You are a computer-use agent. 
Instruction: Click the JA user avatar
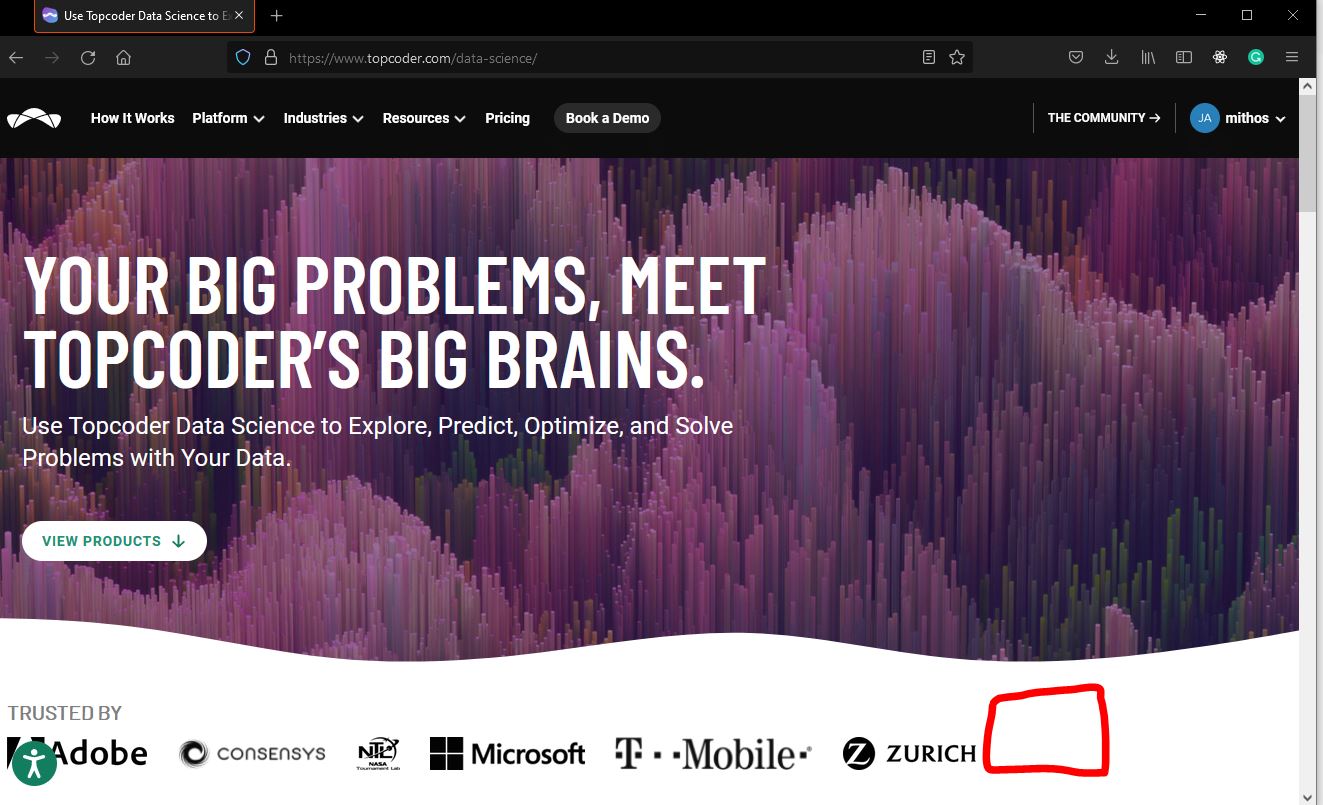pyautogui.click(x=1205, y=118)
